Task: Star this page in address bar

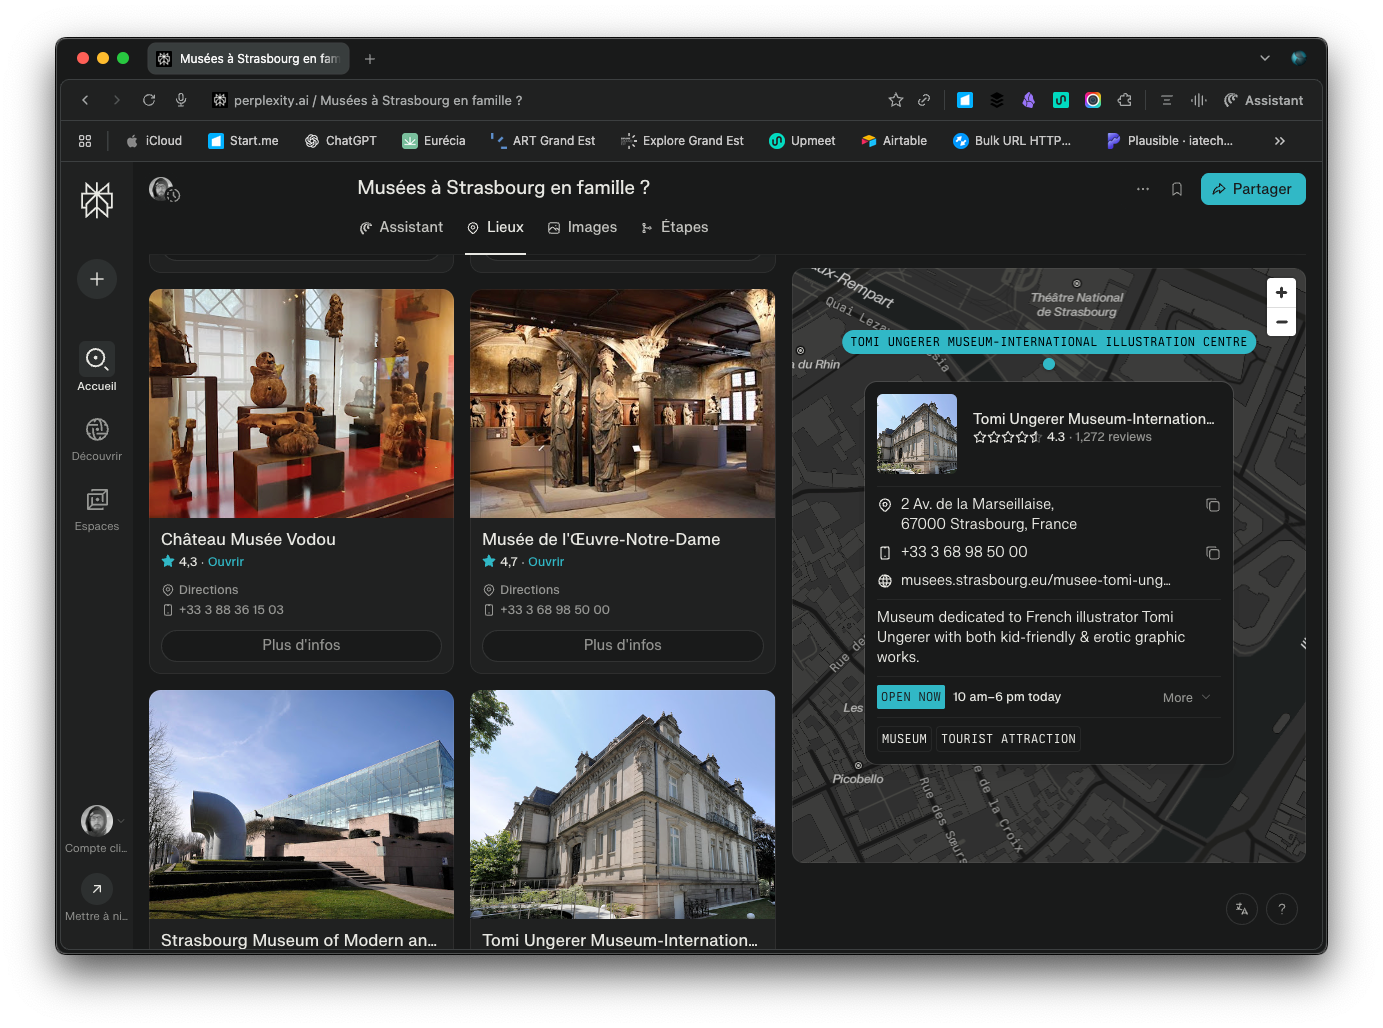Action: tap(895, 100)
